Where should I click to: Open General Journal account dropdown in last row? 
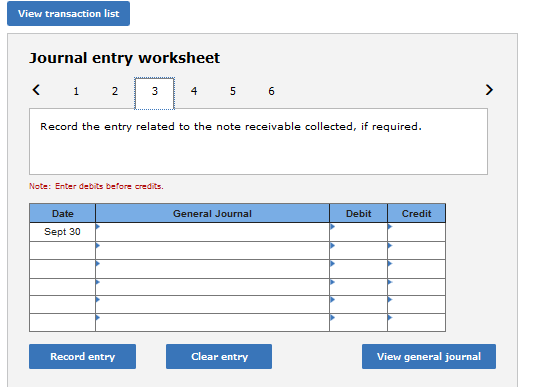[x=212, y=323]
